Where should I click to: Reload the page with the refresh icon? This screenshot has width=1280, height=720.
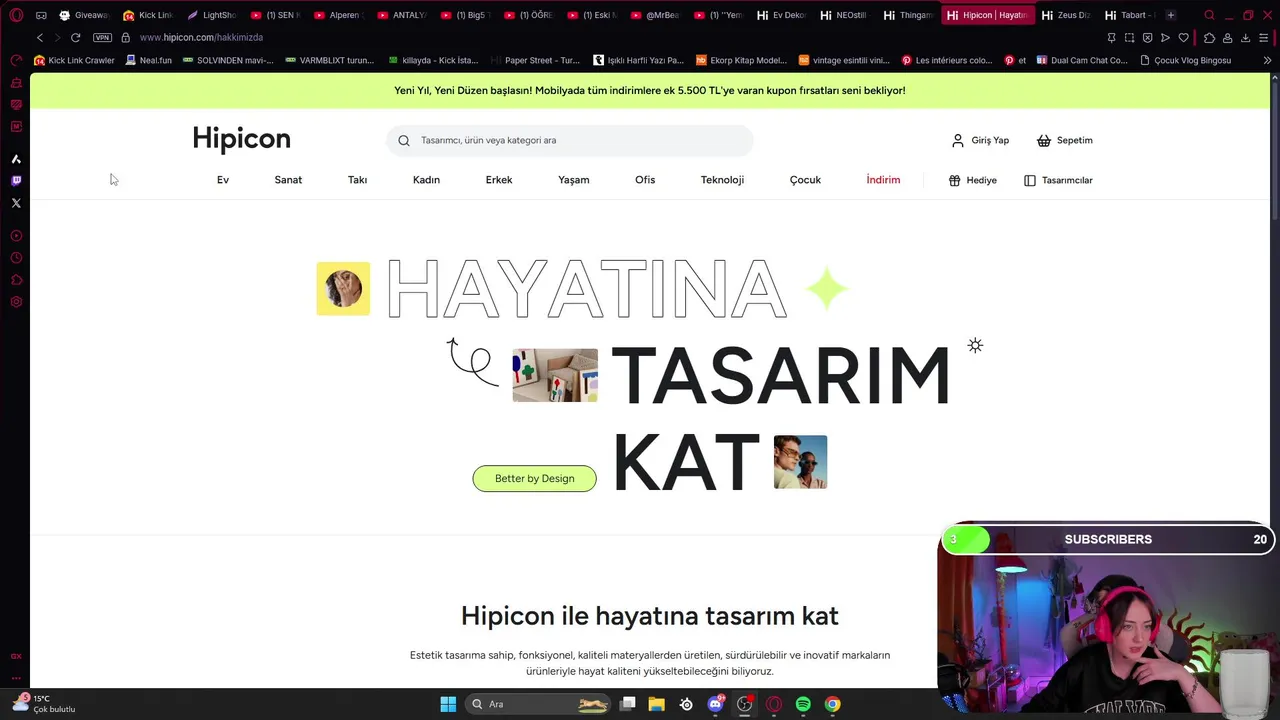pos(75,37)
